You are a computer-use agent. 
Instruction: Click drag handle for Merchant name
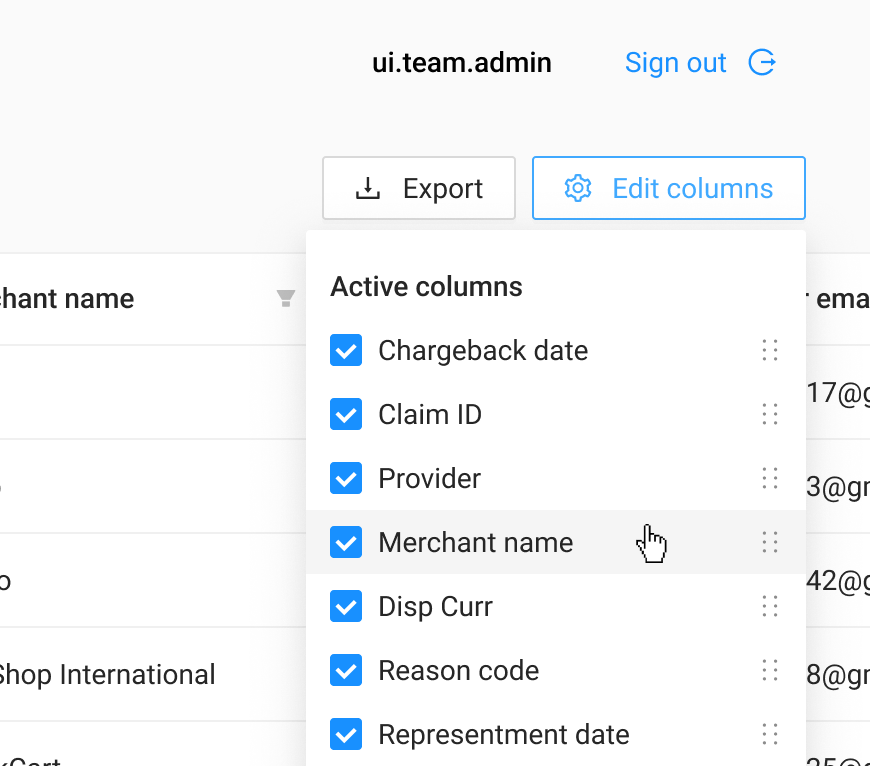coord(770,542)
